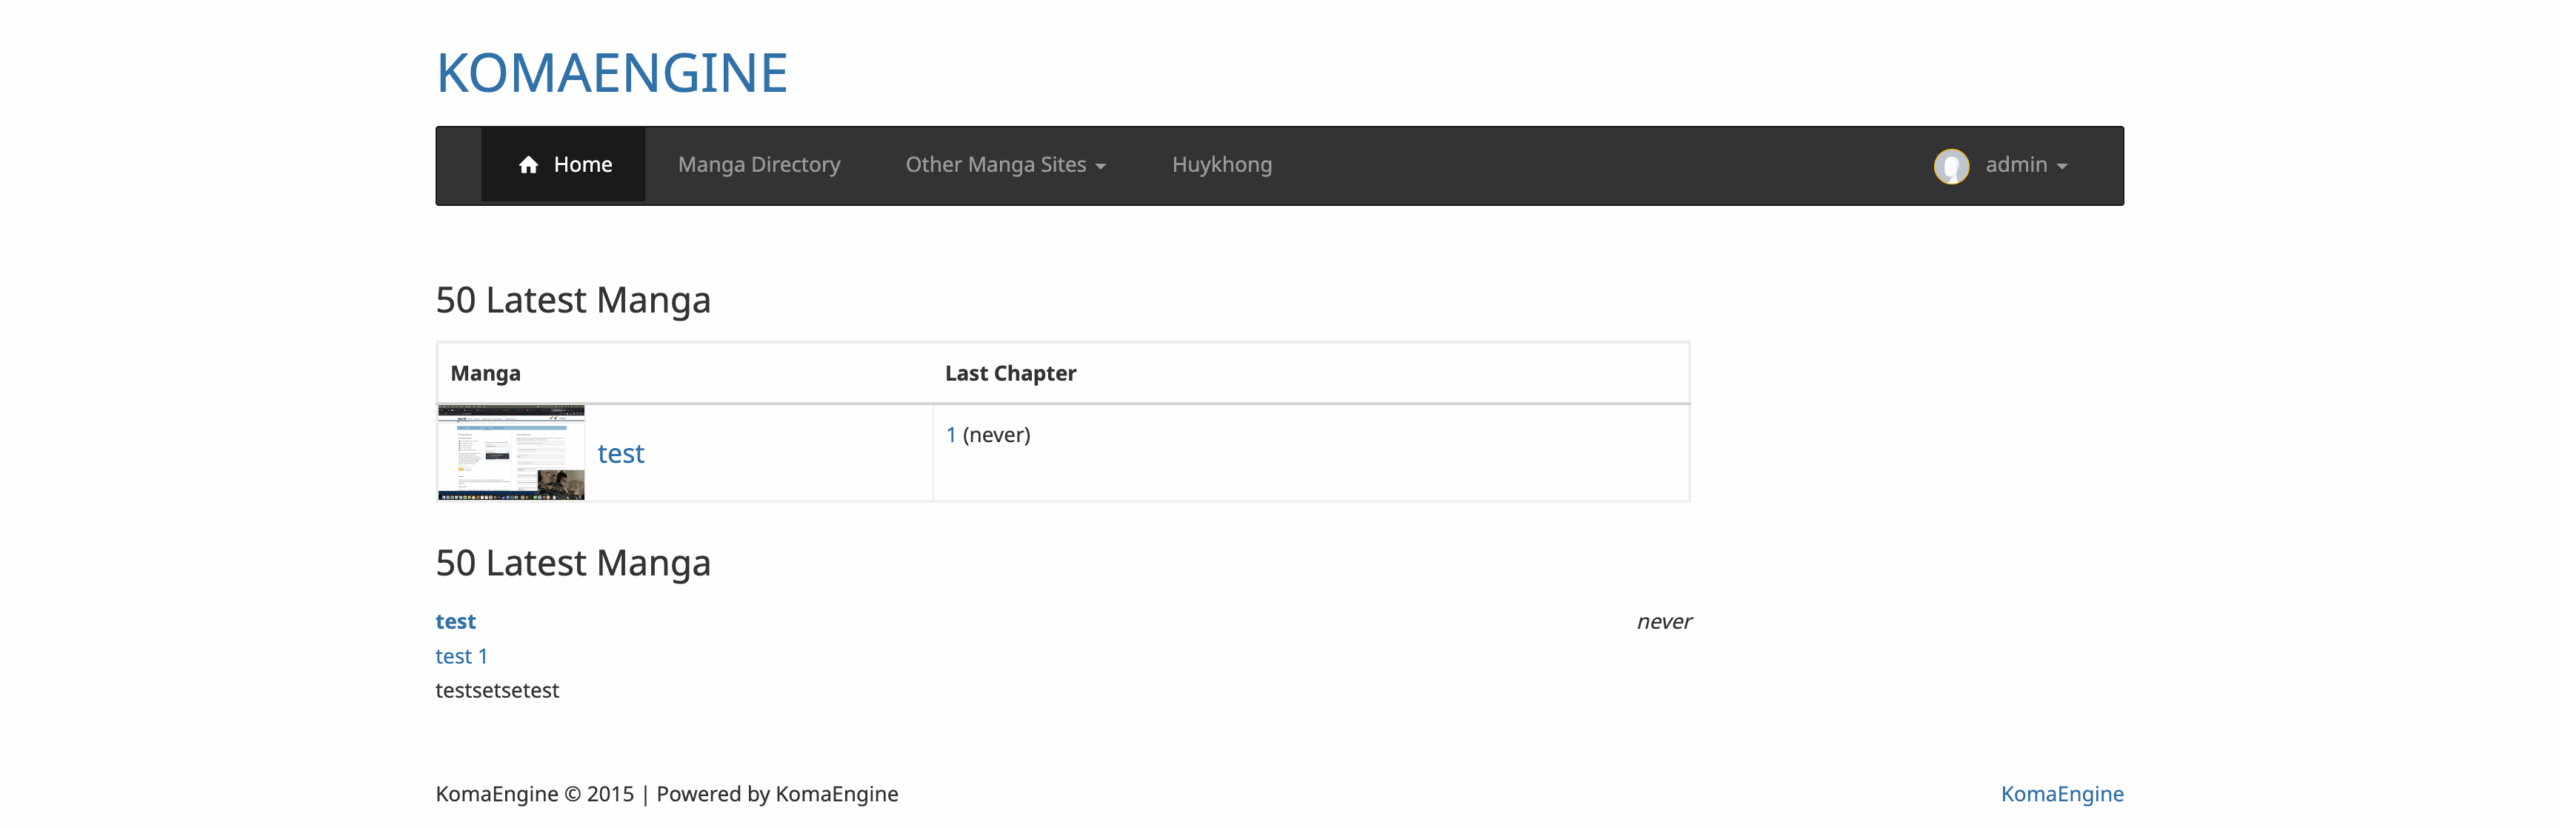2560x828 pixels.
Task: Click the house icon in the navbar
Action: click(528, 165)
